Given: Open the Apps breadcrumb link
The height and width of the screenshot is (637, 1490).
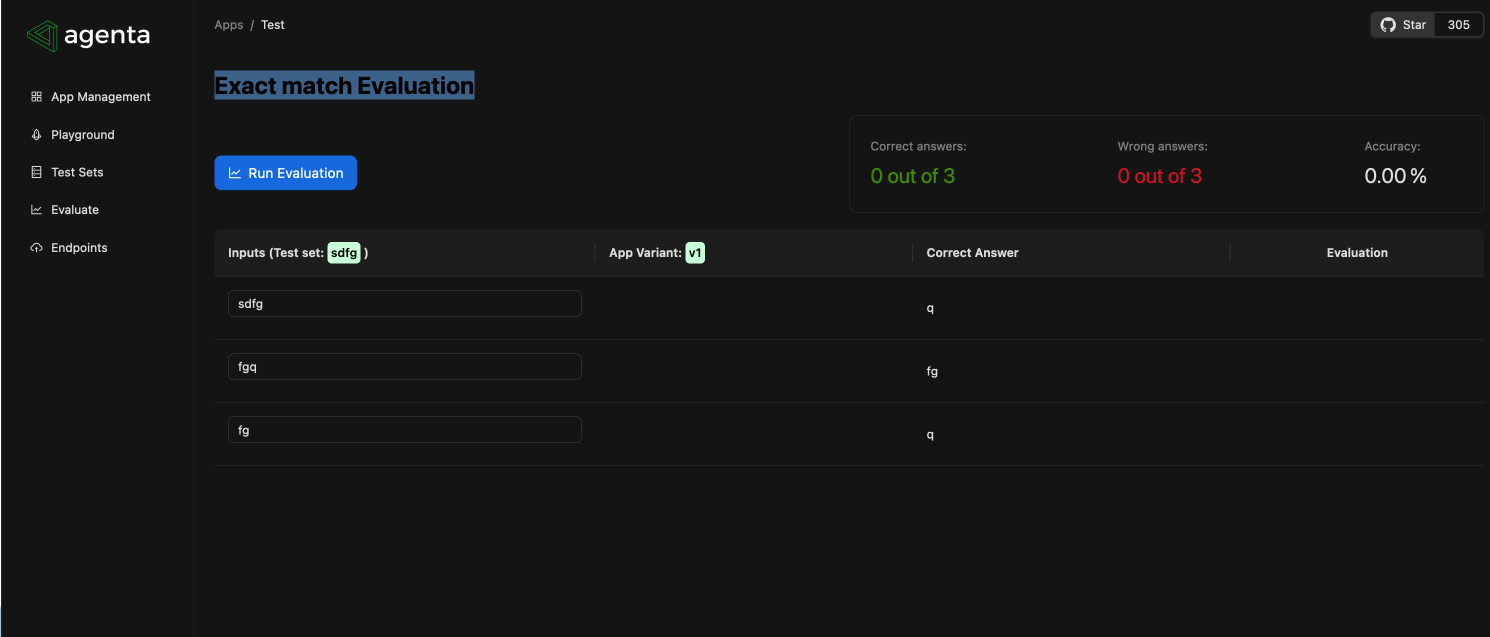Looking at the screenshot, I should point(228,24).
